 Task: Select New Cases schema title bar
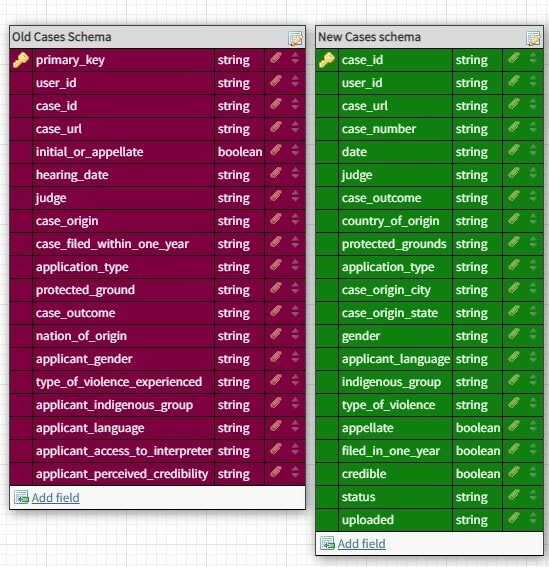pyautogui.click(x=429, y=37)
